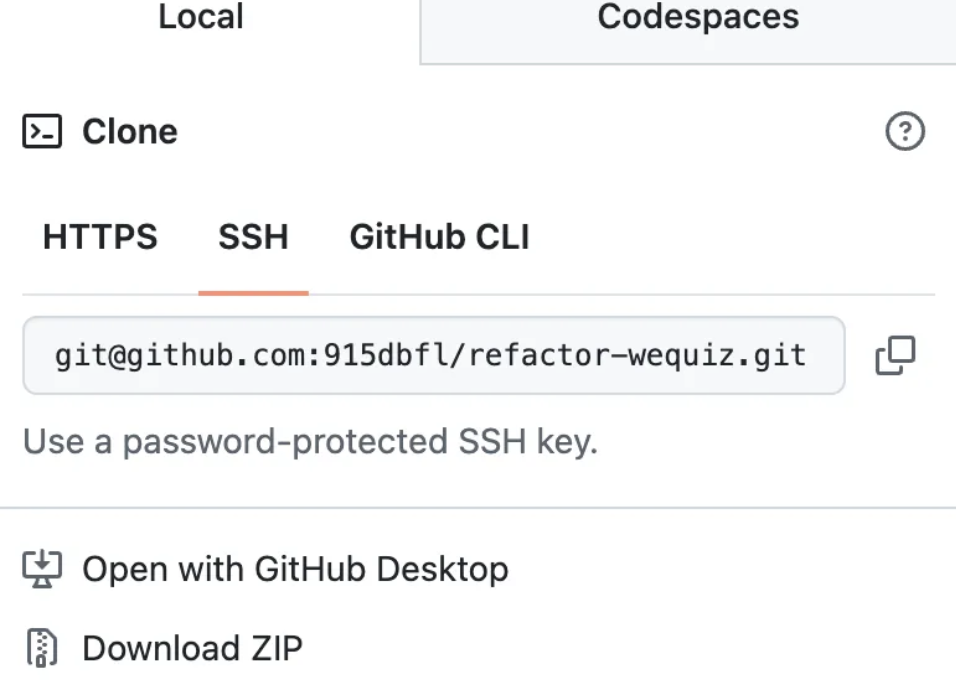Click the password-protected SSH key hint text
The height and width of the screenshot is (688, 956).
pos(310,442)
